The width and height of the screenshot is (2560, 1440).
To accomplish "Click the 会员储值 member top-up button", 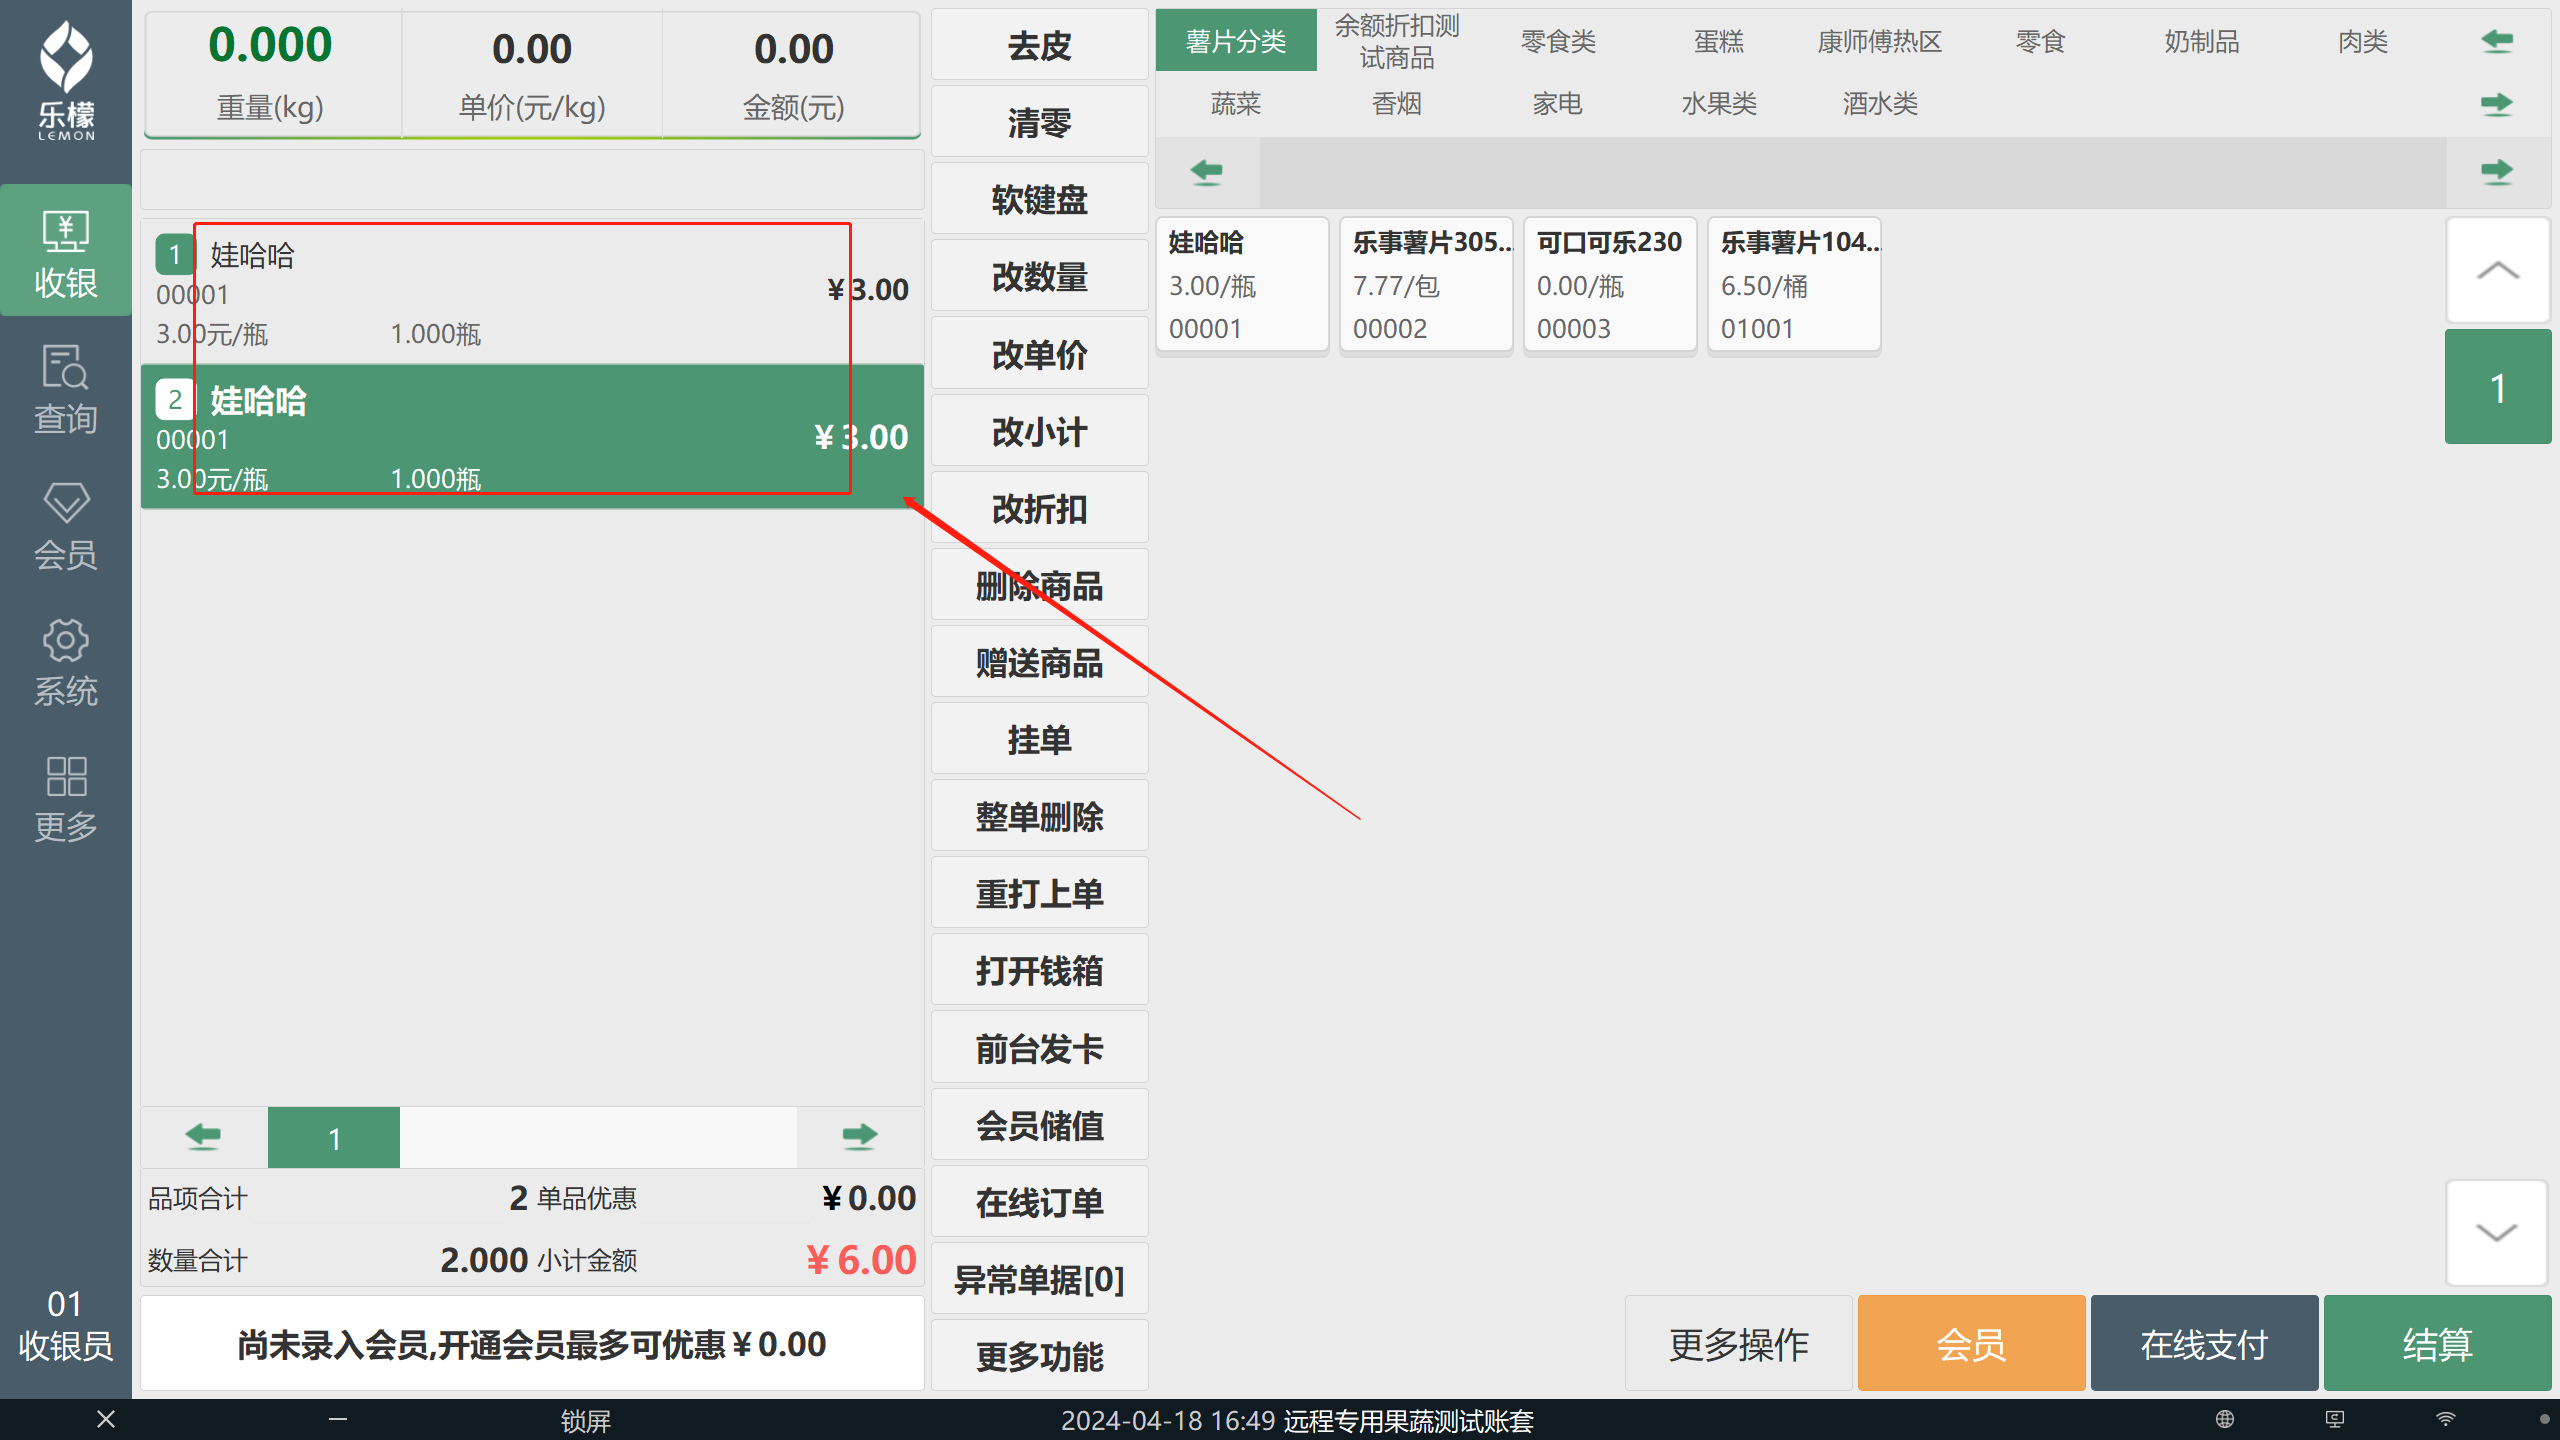I will click(1040, 1125).
